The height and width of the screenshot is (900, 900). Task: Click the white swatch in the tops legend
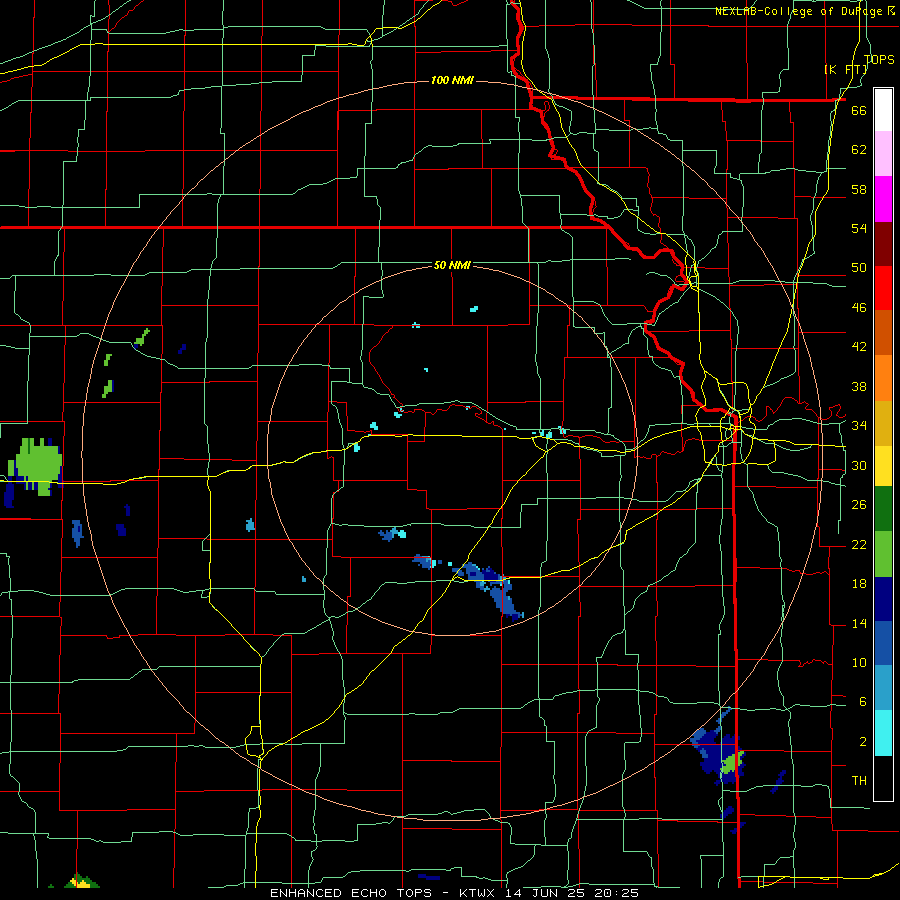click(883, 110)
